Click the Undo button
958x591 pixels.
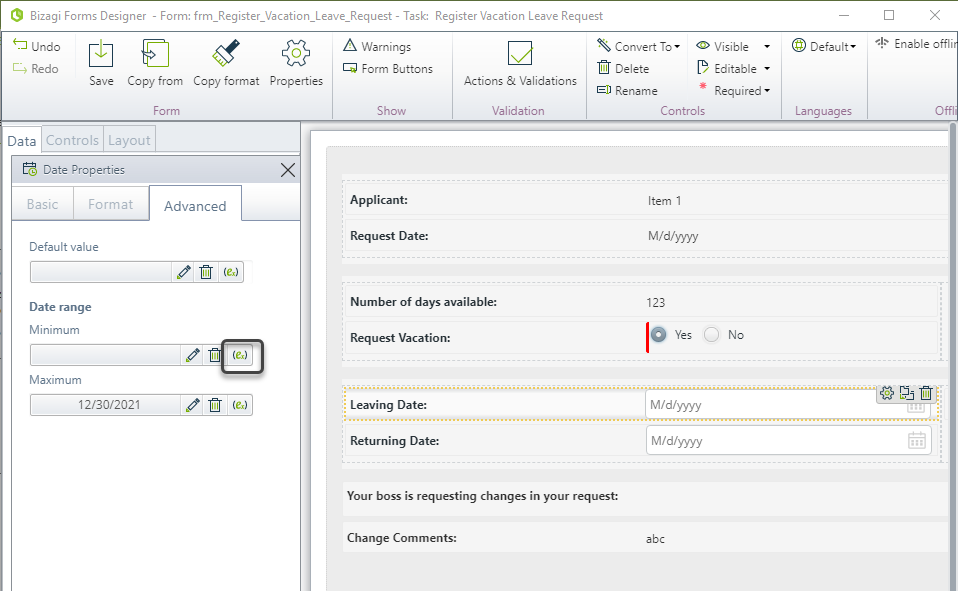[37, 46]
